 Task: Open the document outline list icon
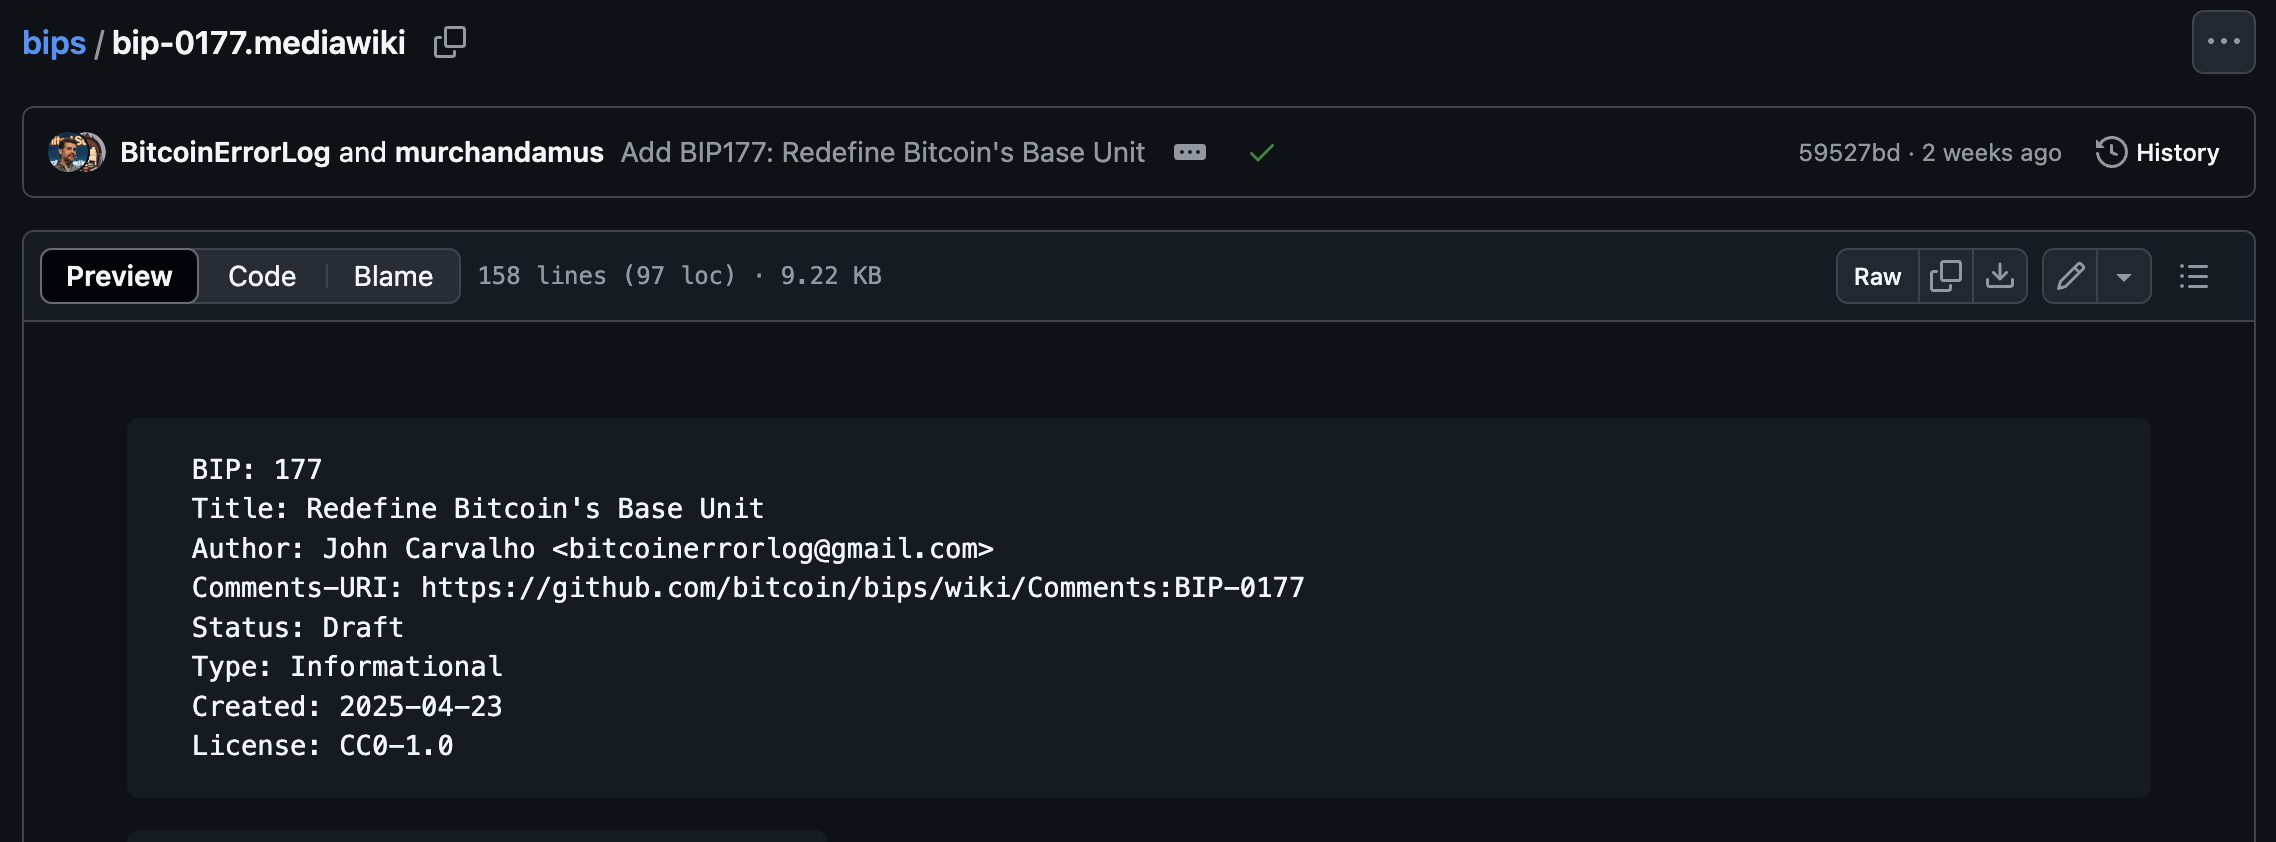[2193, 276]
